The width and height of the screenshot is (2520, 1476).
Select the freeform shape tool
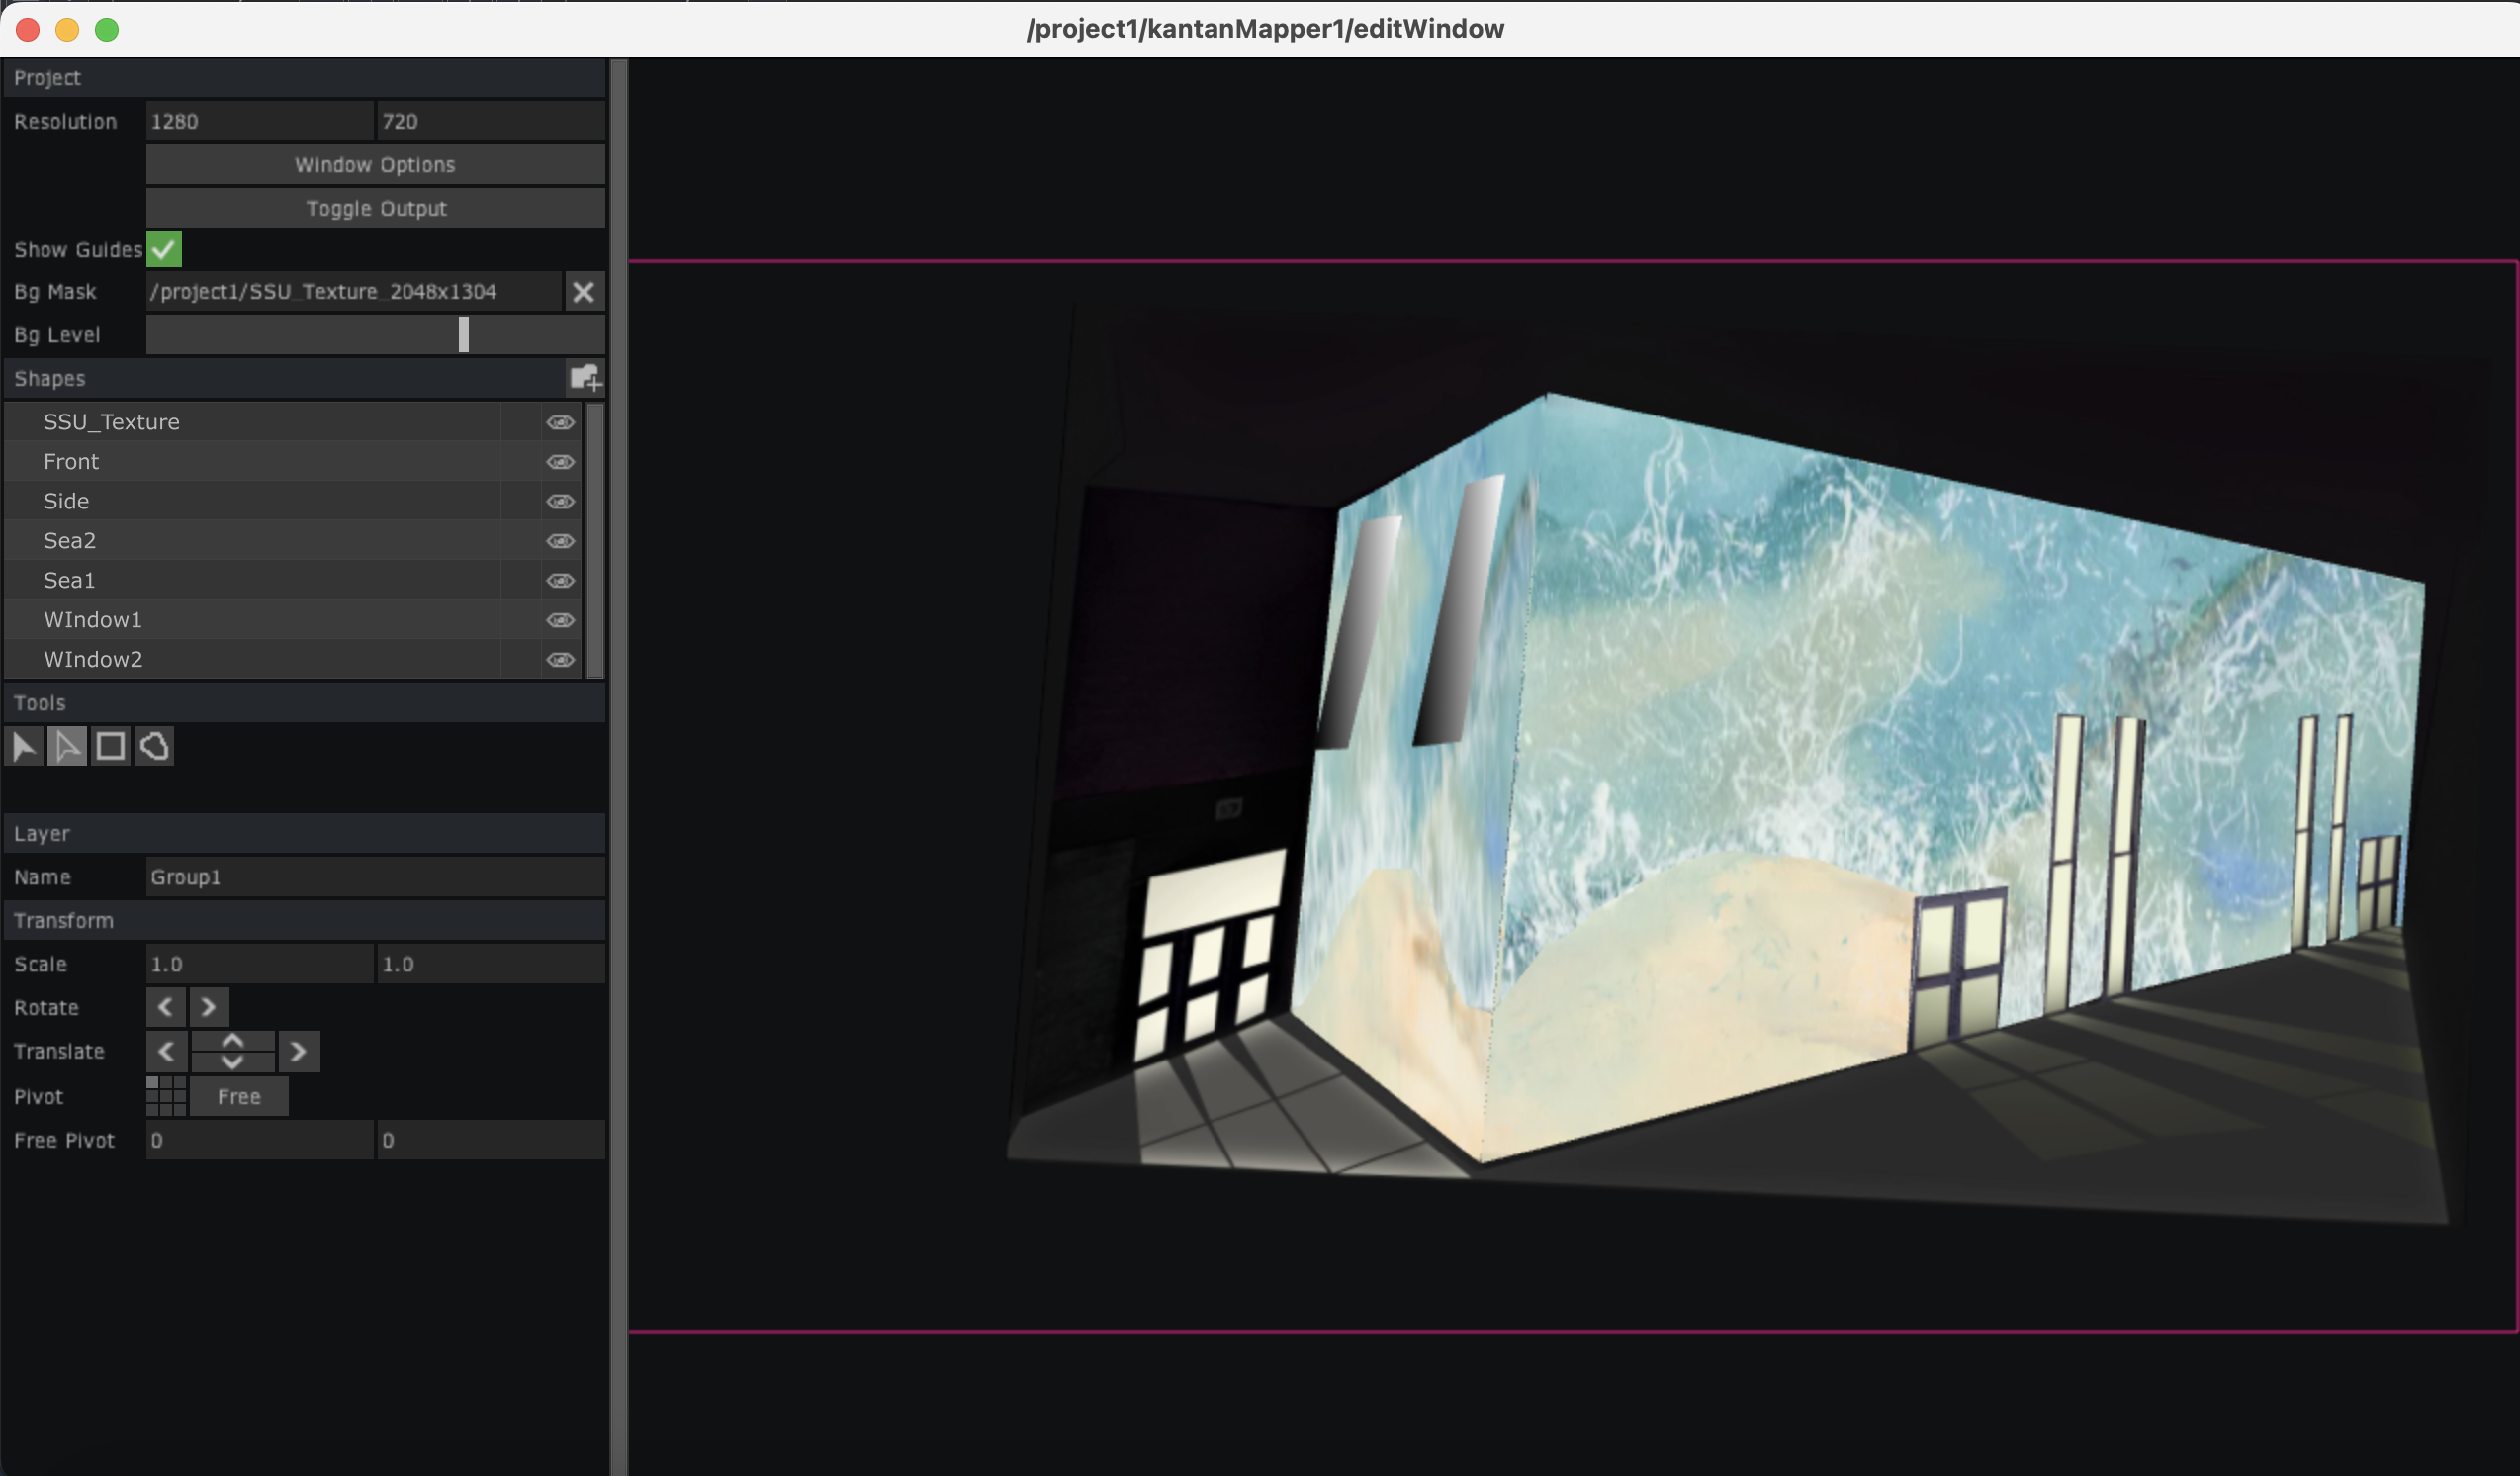(x=153, y=745)
